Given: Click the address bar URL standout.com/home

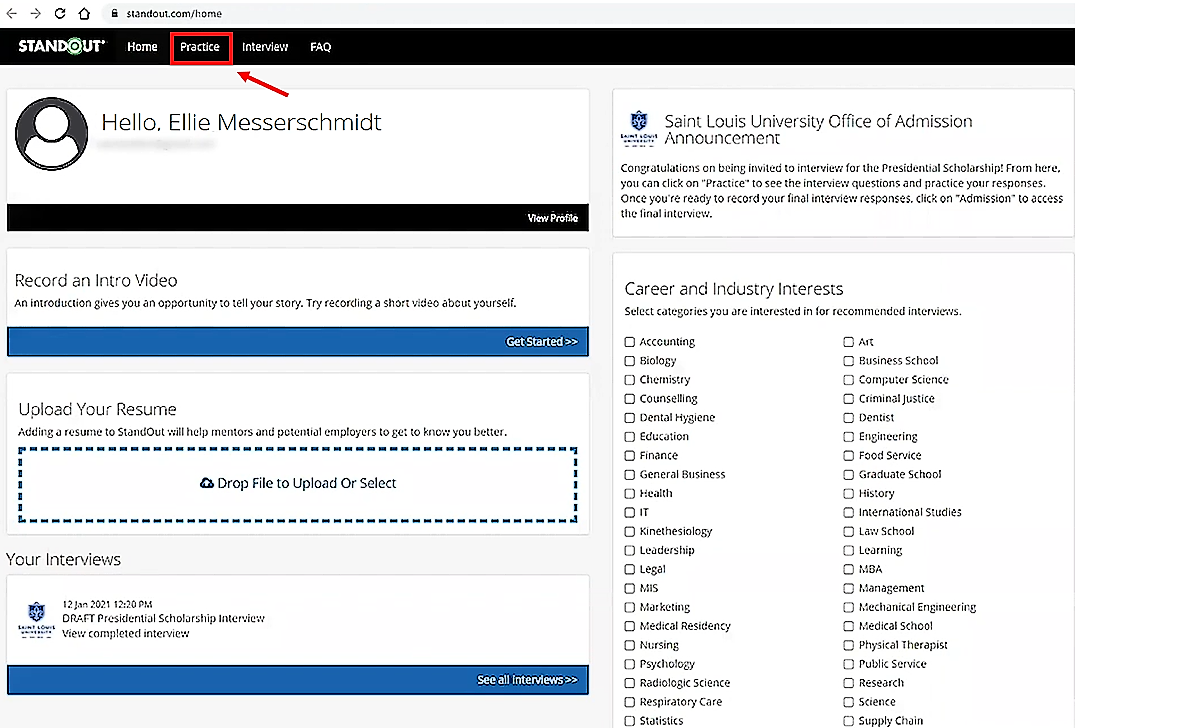Looking at the screenshot, I should coord(174,14).
